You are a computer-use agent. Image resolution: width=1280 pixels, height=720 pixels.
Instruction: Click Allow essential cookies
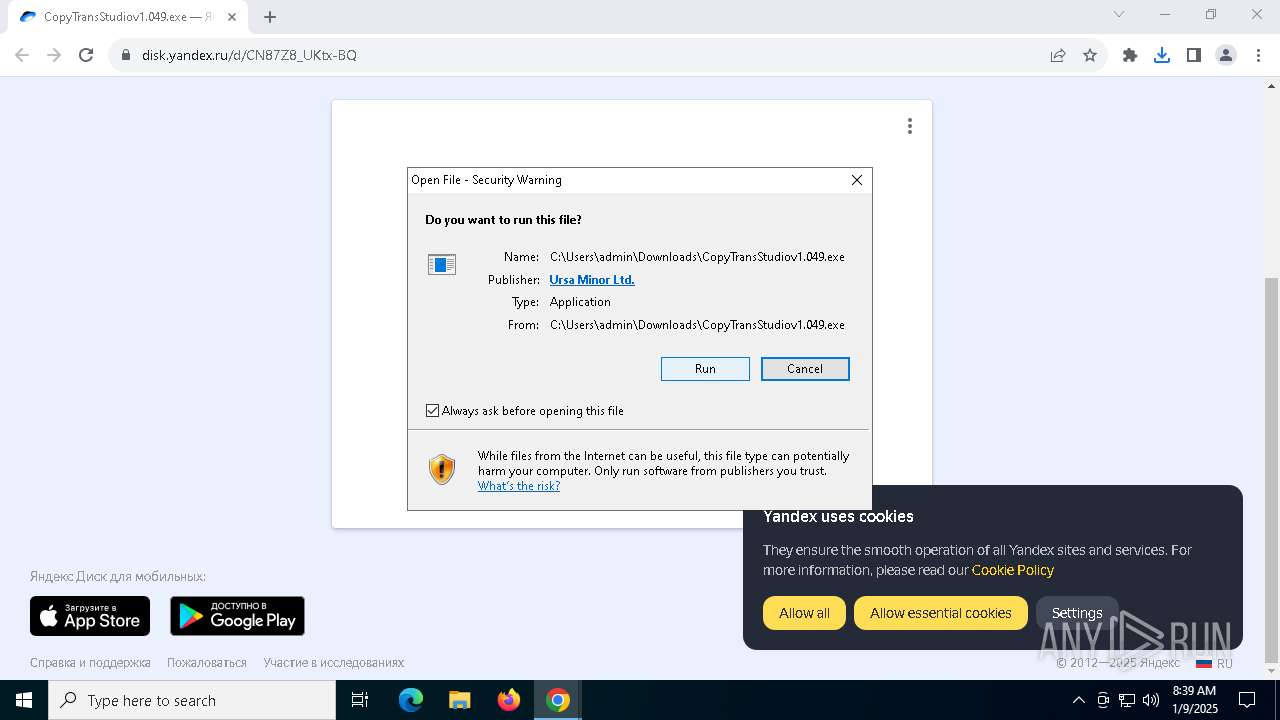pos(941,613)
